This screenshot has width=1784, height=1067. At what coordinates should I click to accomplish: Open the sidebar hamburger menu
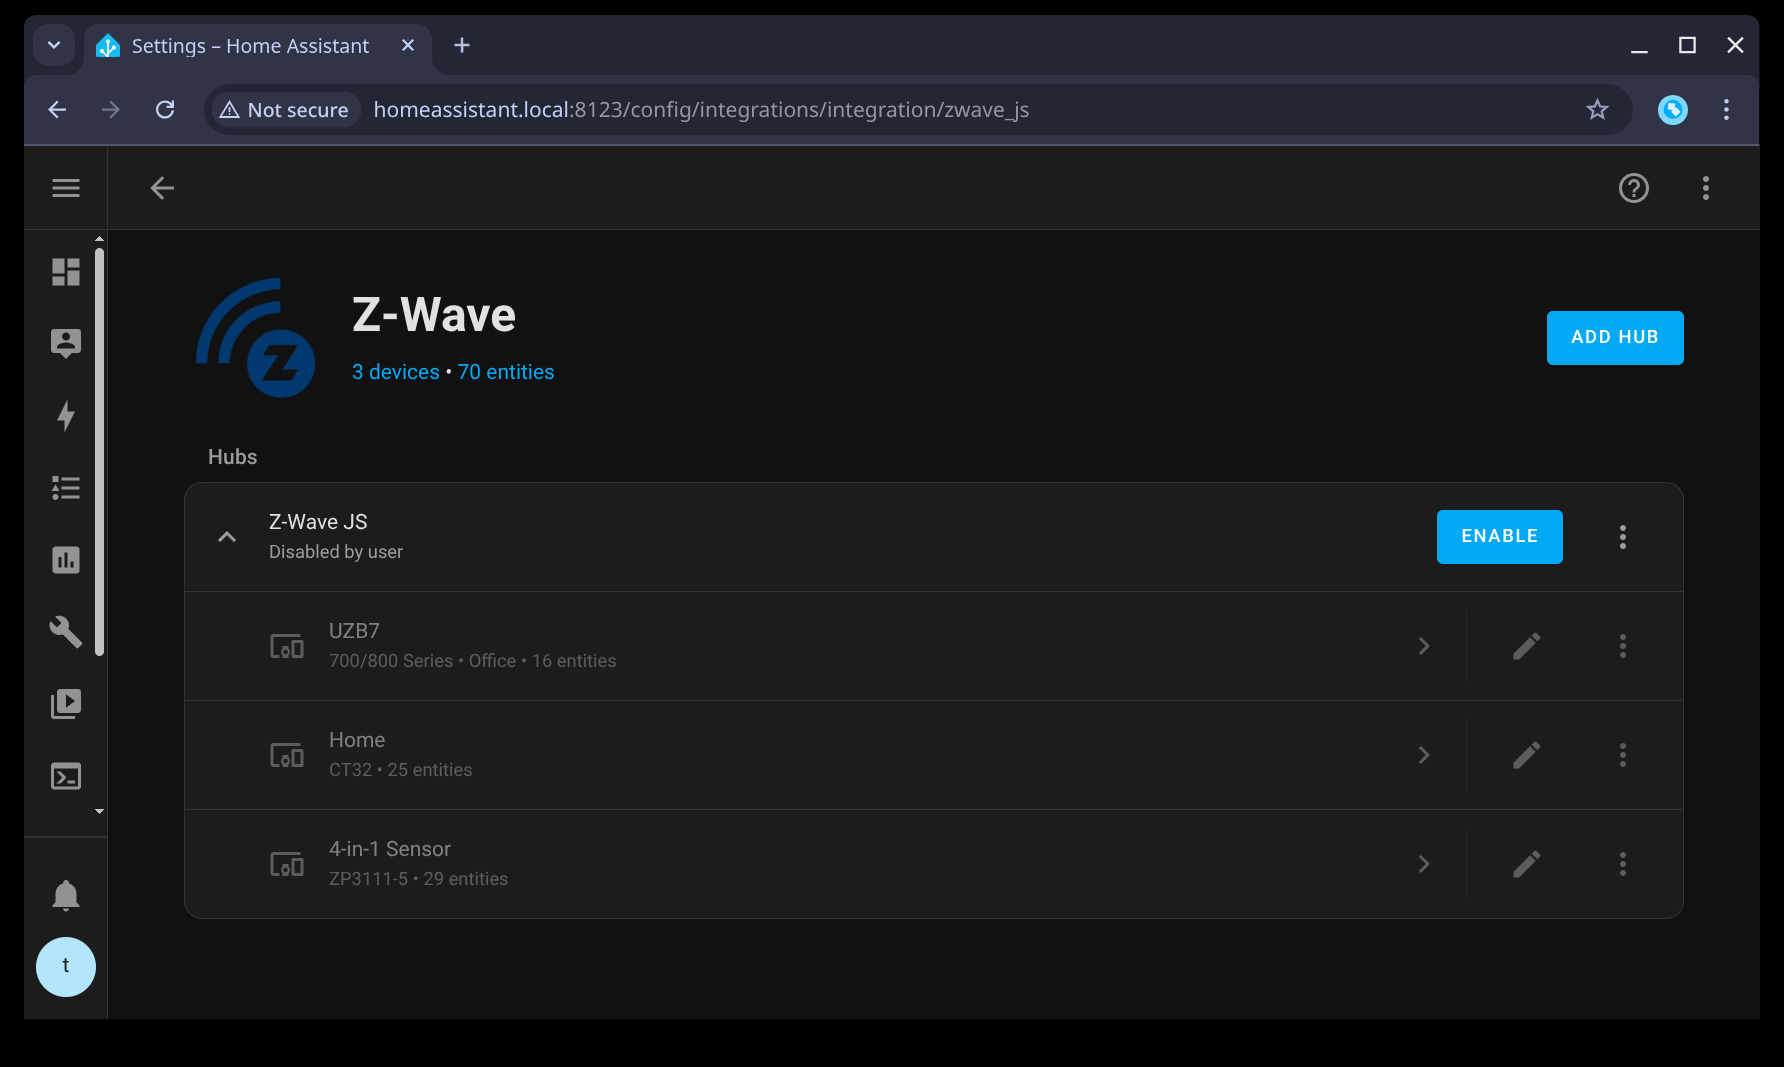[x=66, y=188]
